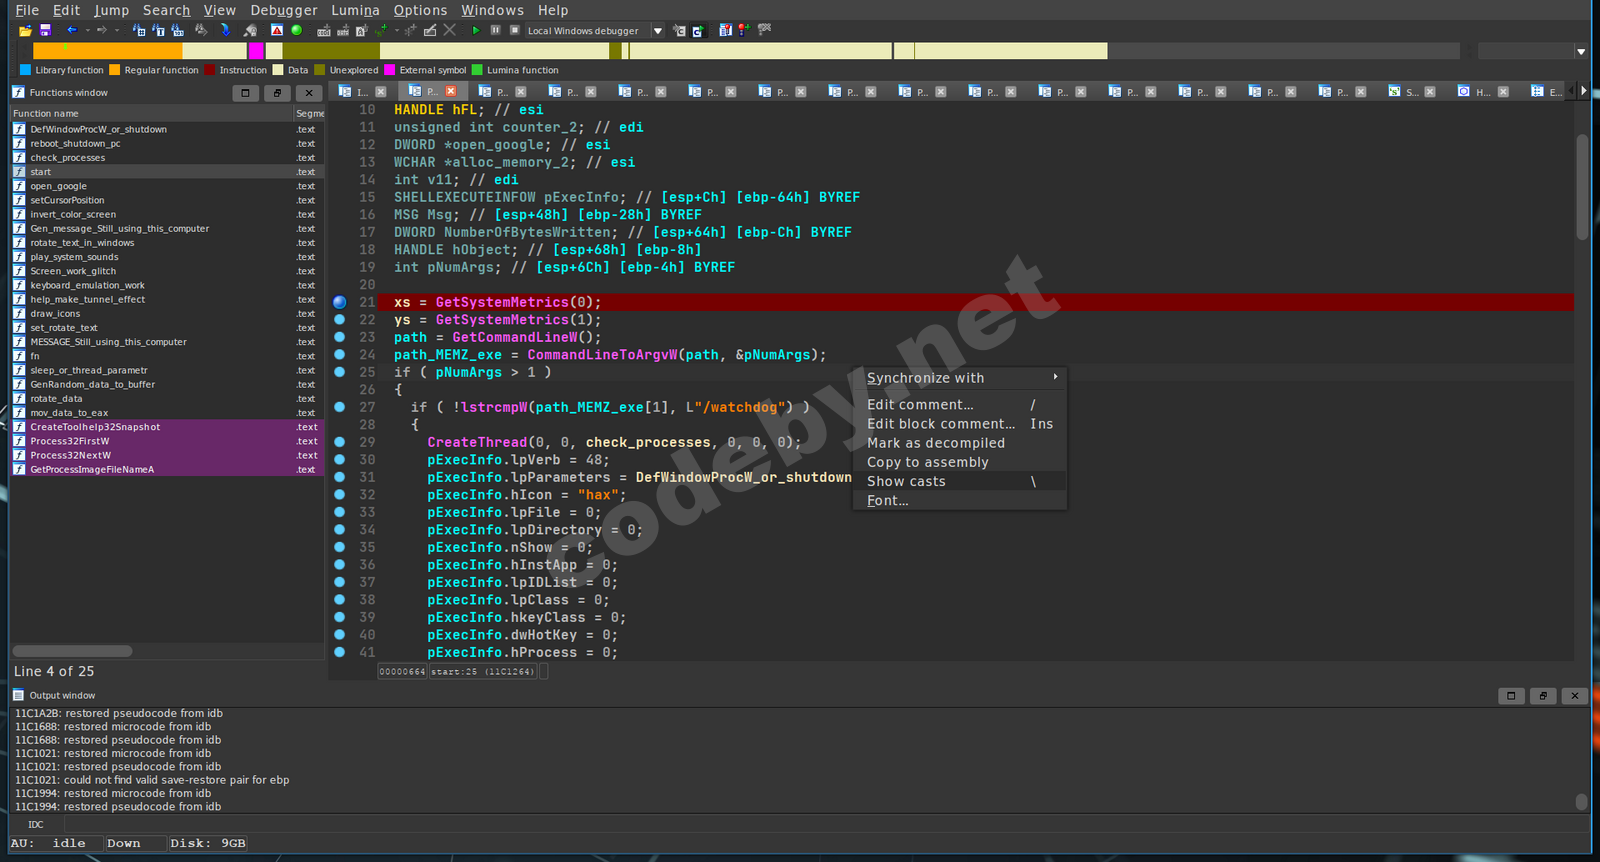The image size is (1600, 862).
Task: Open the Jump menu
Action: point(112,10)
